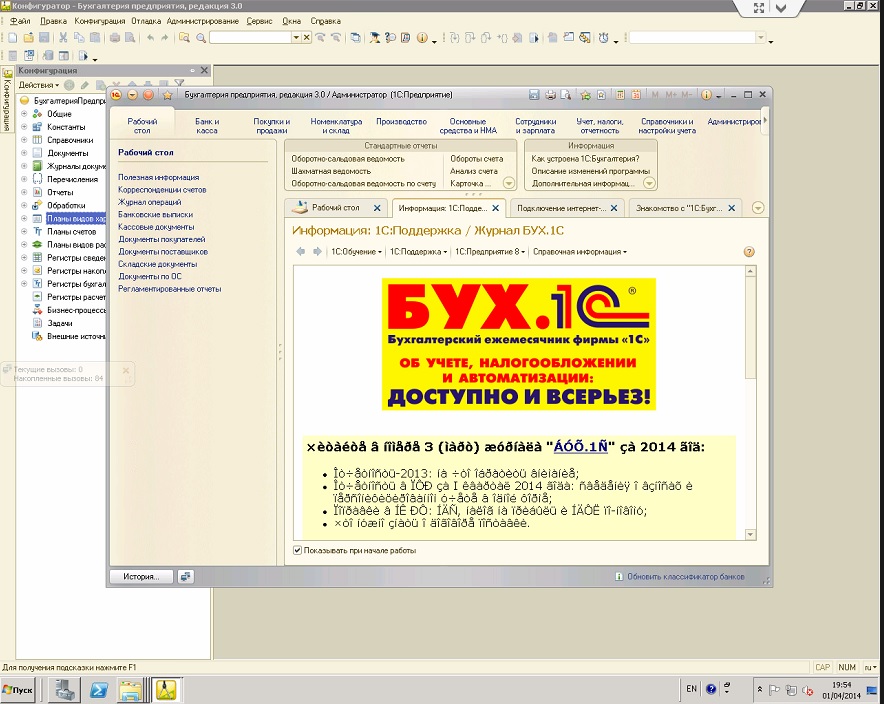Click the favorites star next to window title
The width and height of the screenshot is (884, 704).
tap(167, 95)
